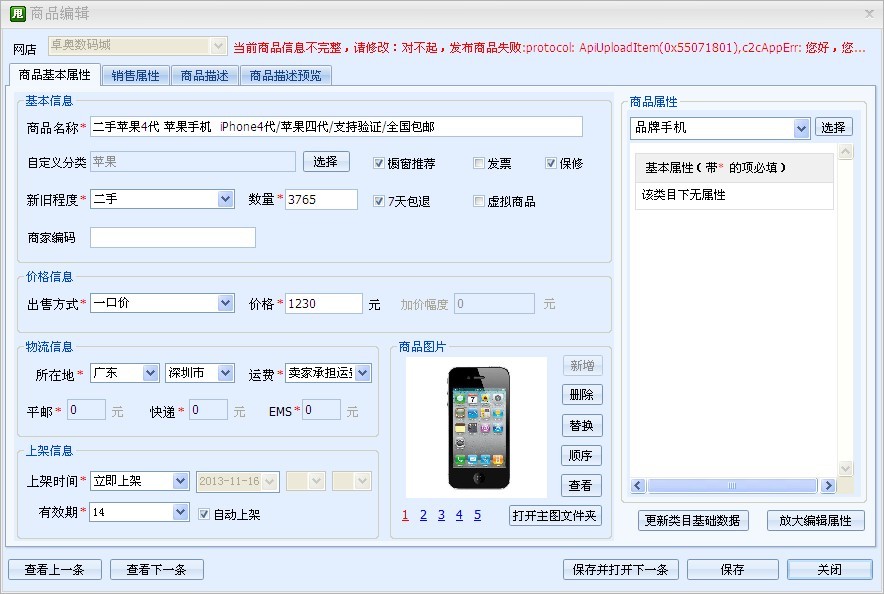Viewport: 884px width, 594px height.
Task: Click the 基本属性 header row
Action: (734, 167)
